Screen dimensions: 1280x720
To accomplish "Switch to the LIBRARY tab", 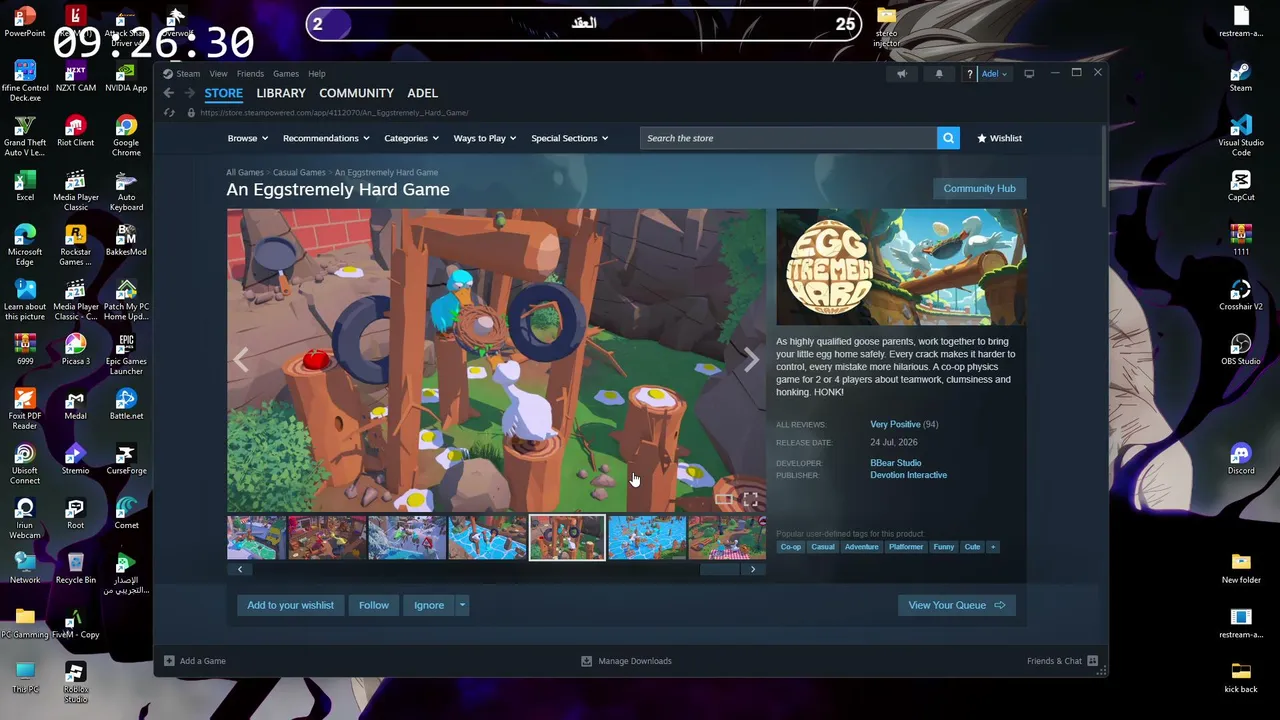I will coord(281,93).
